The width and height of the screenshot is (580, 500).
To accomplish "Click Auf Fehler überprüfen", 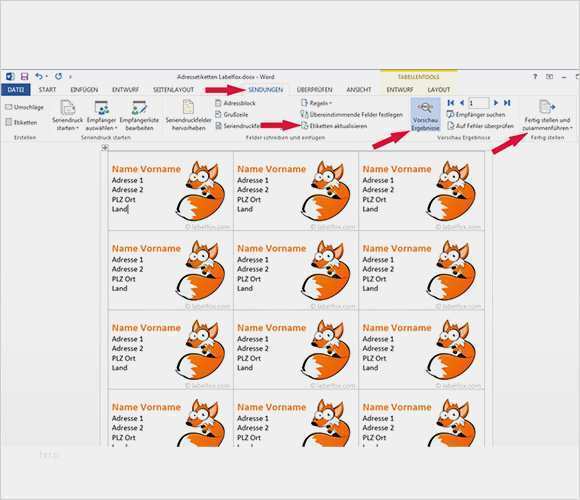I will coord(480,126).
